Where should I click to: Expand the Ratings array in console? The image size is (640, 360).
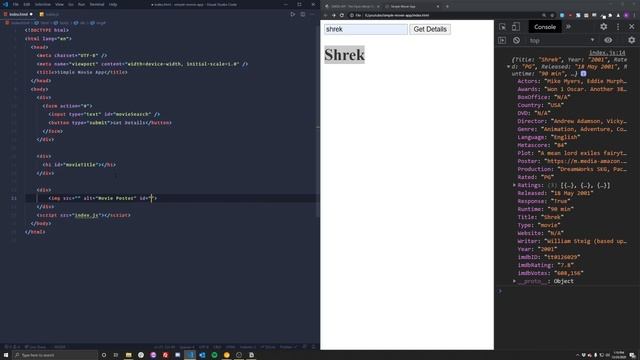514,185
